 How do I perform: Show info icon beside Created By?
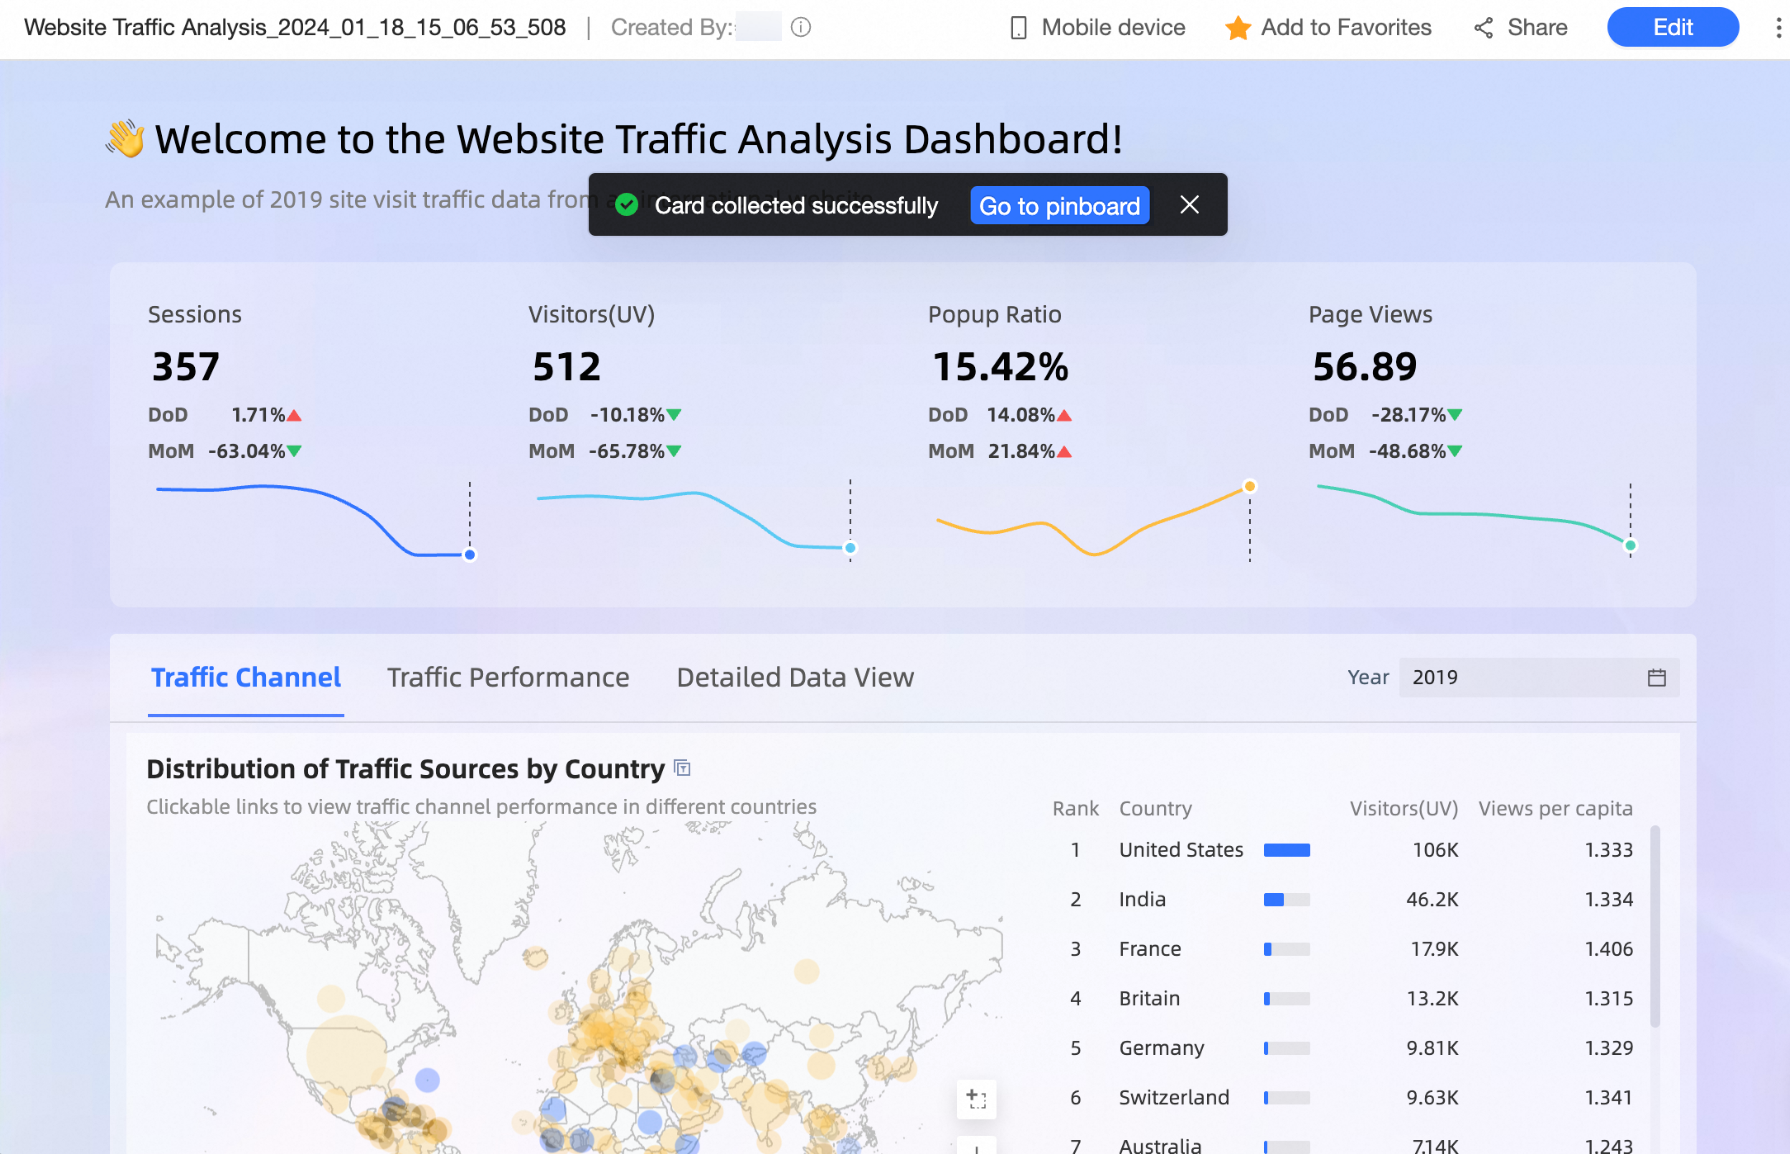coord(801,28)
